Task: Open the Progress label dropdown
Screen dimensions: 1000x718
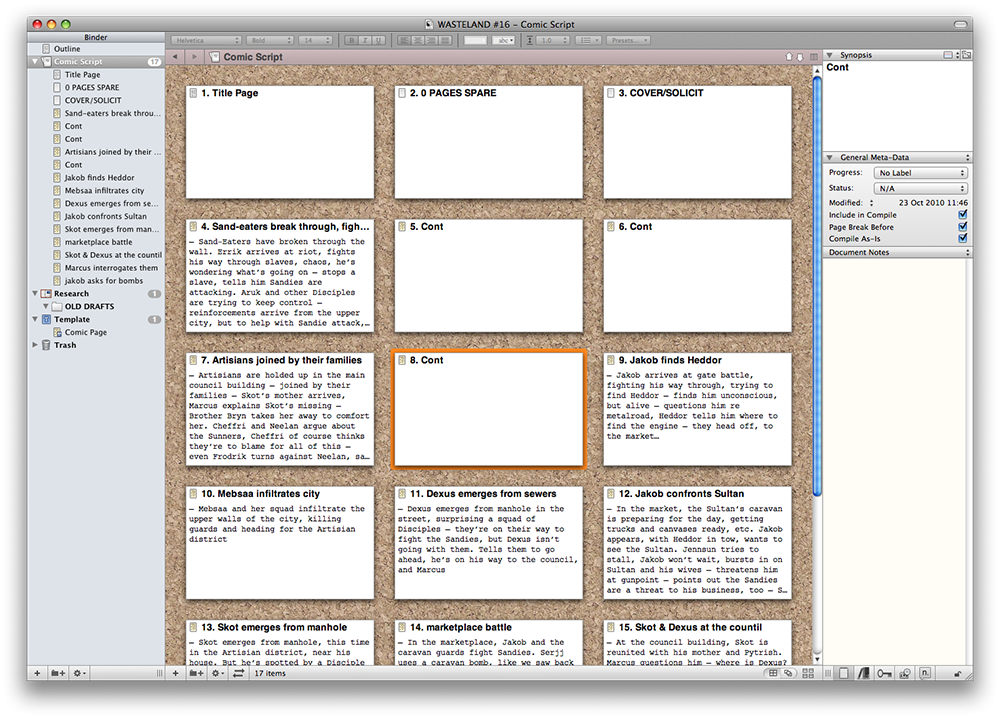Action: [920, 173]
